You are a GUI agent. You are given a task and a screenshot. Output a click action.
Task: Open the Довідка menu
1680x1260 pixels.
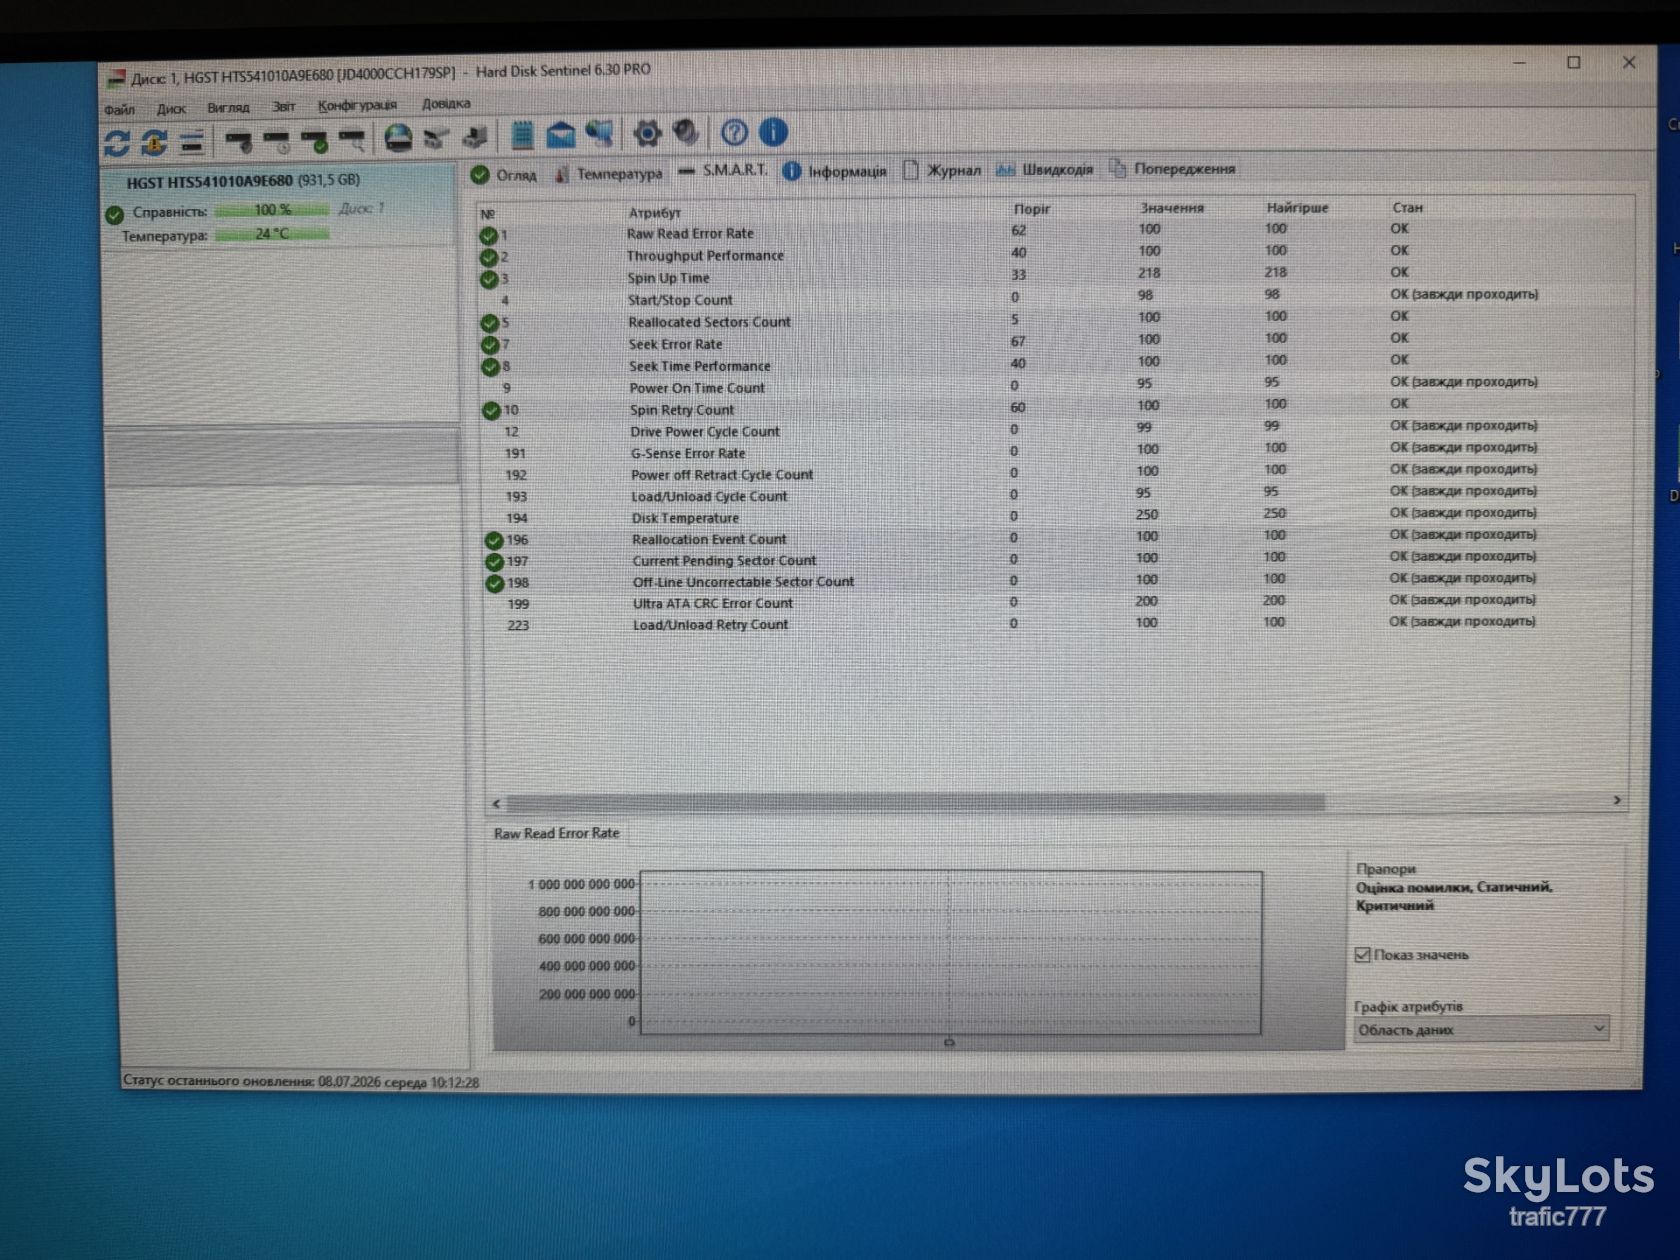446,104
